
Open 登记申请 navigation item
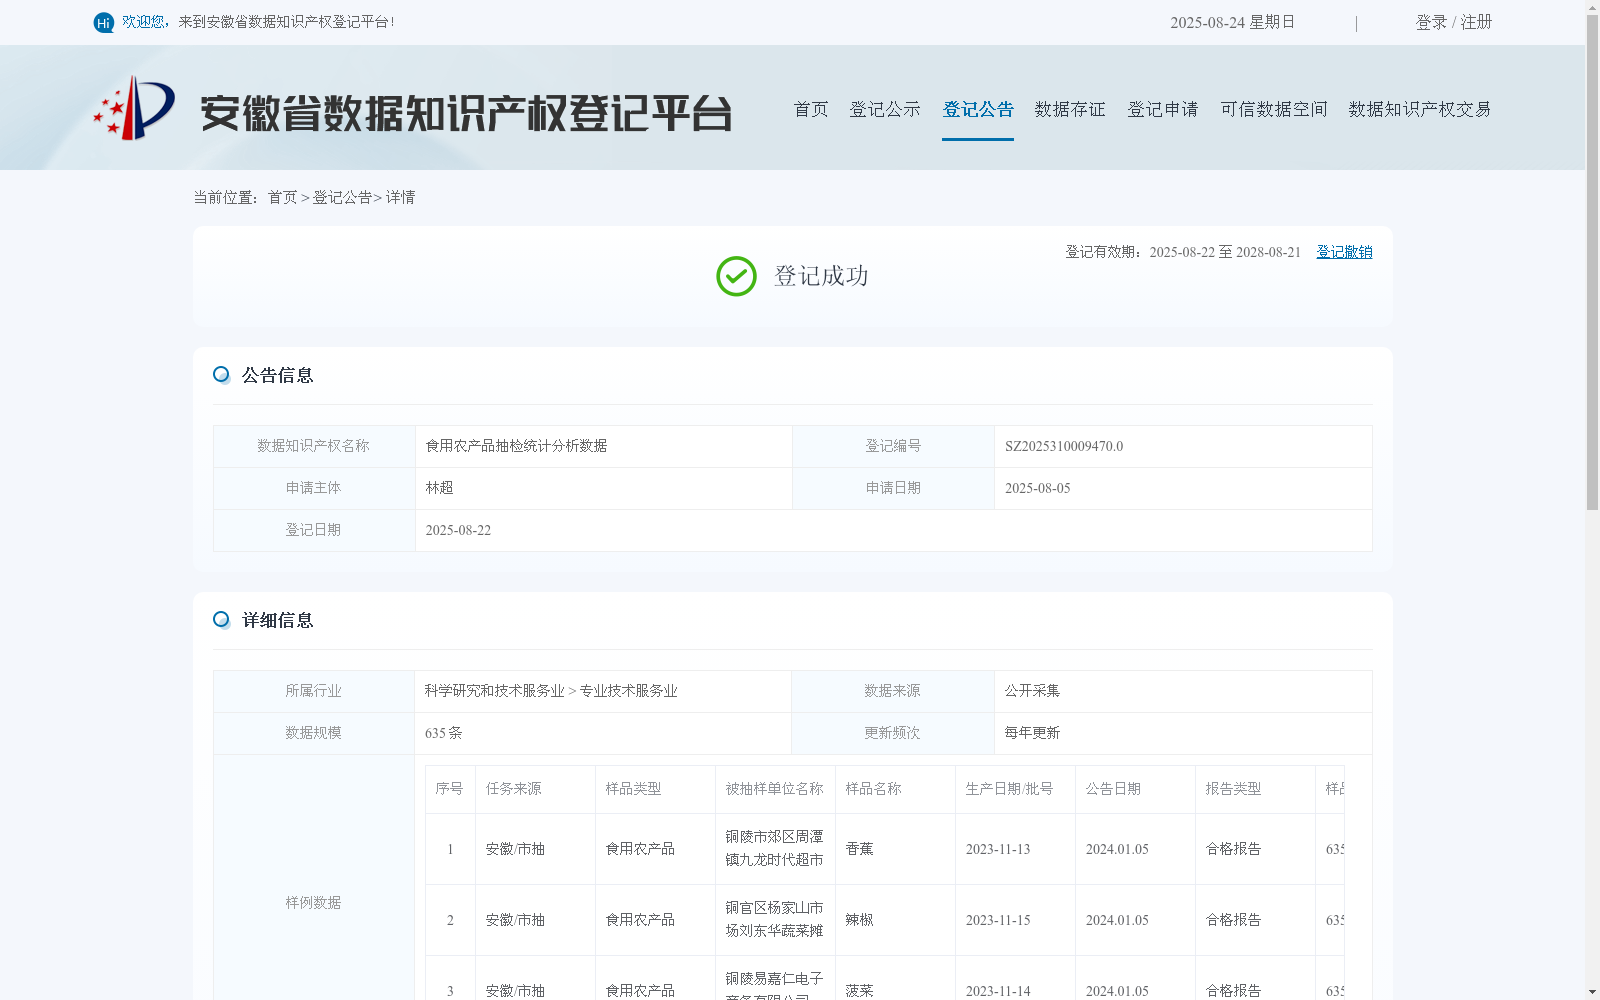pyautogui.click(x=1163, y=109)
